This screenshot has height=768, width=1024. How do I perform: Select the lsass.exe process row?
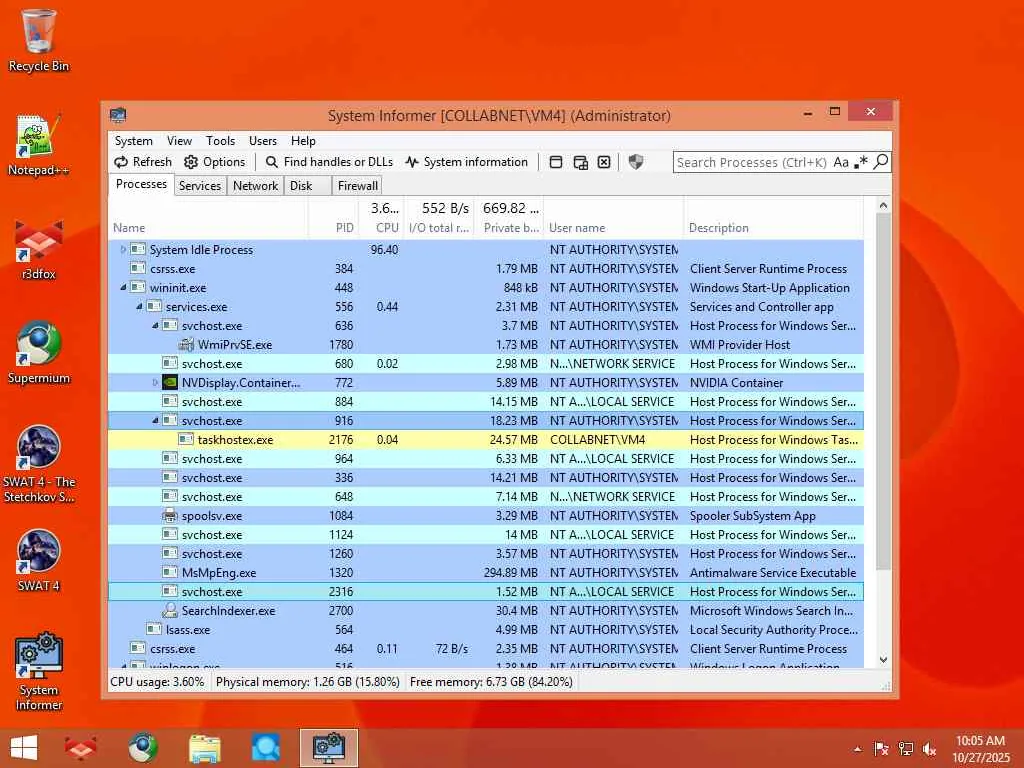click(x=486, y=630)
